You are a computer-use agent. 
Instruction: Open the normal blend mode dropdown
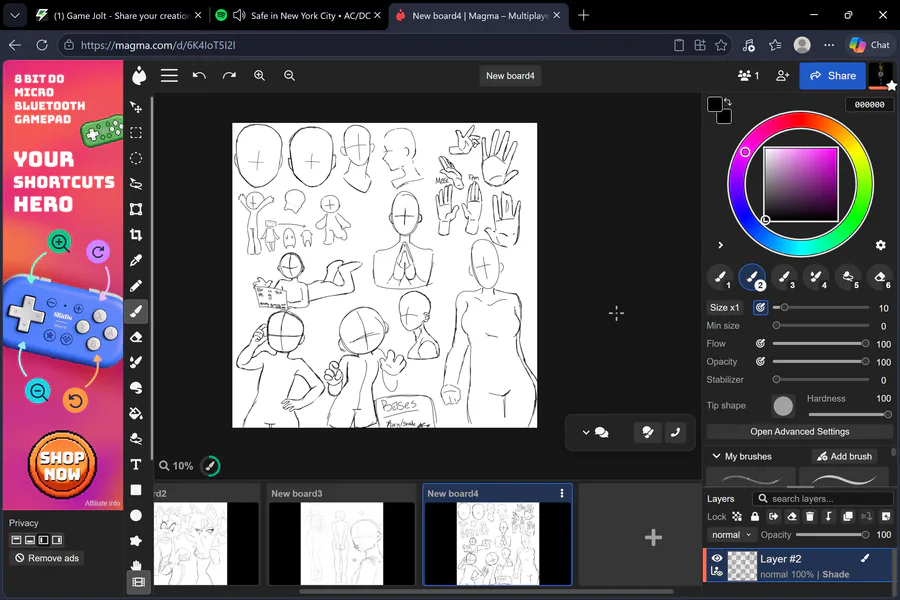click(x=731, y=535)
